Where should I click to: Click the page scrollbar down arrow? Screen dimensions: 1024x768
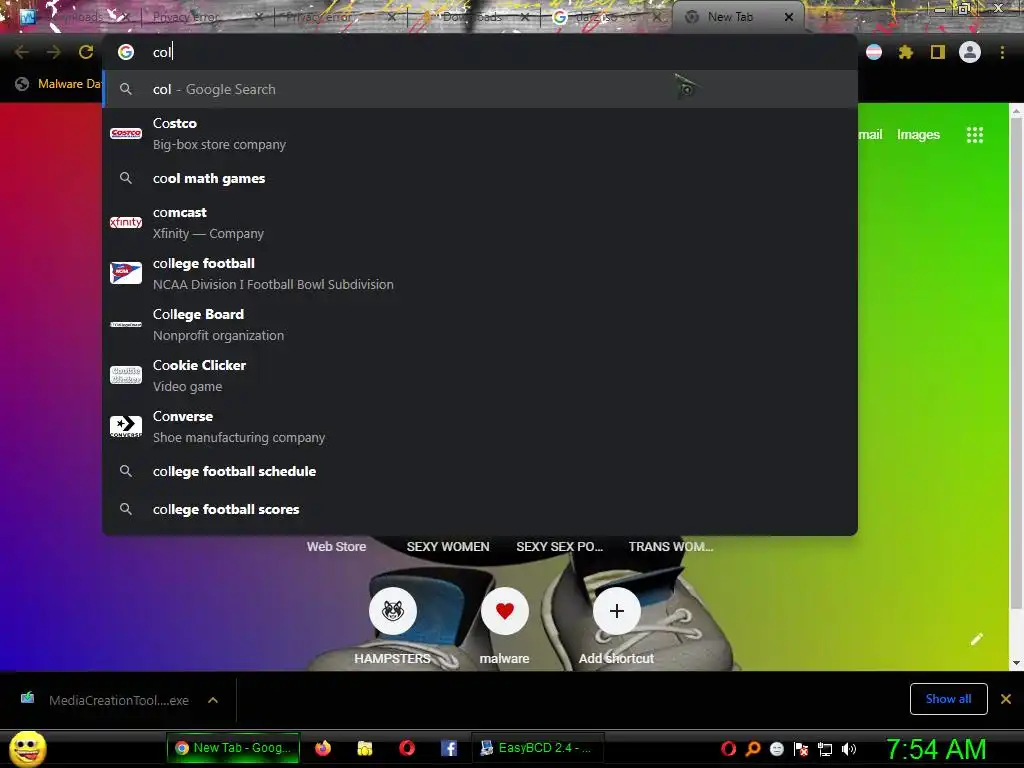coord(1016,663)
